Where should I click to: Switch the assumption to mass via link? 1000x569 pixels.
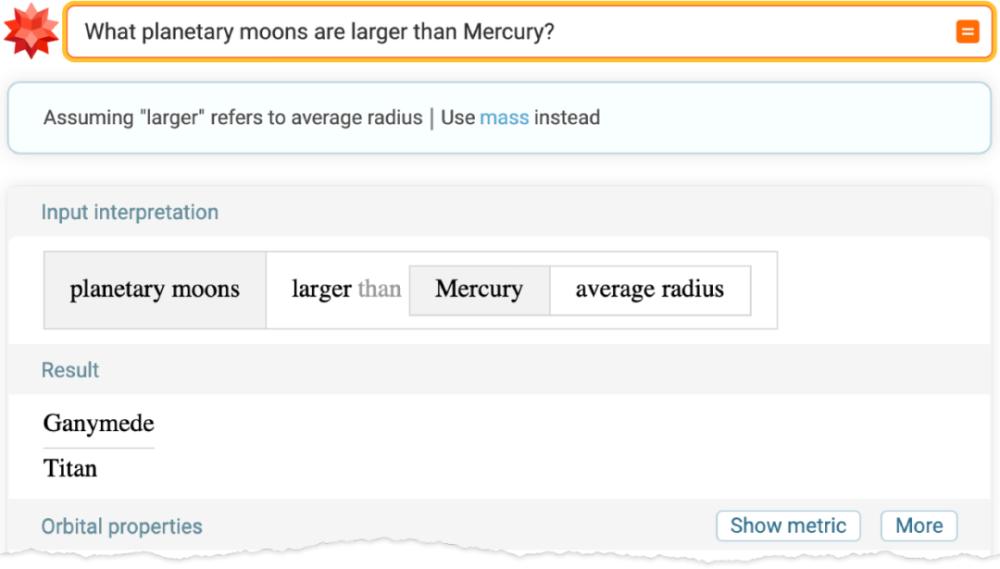(504, 118)
